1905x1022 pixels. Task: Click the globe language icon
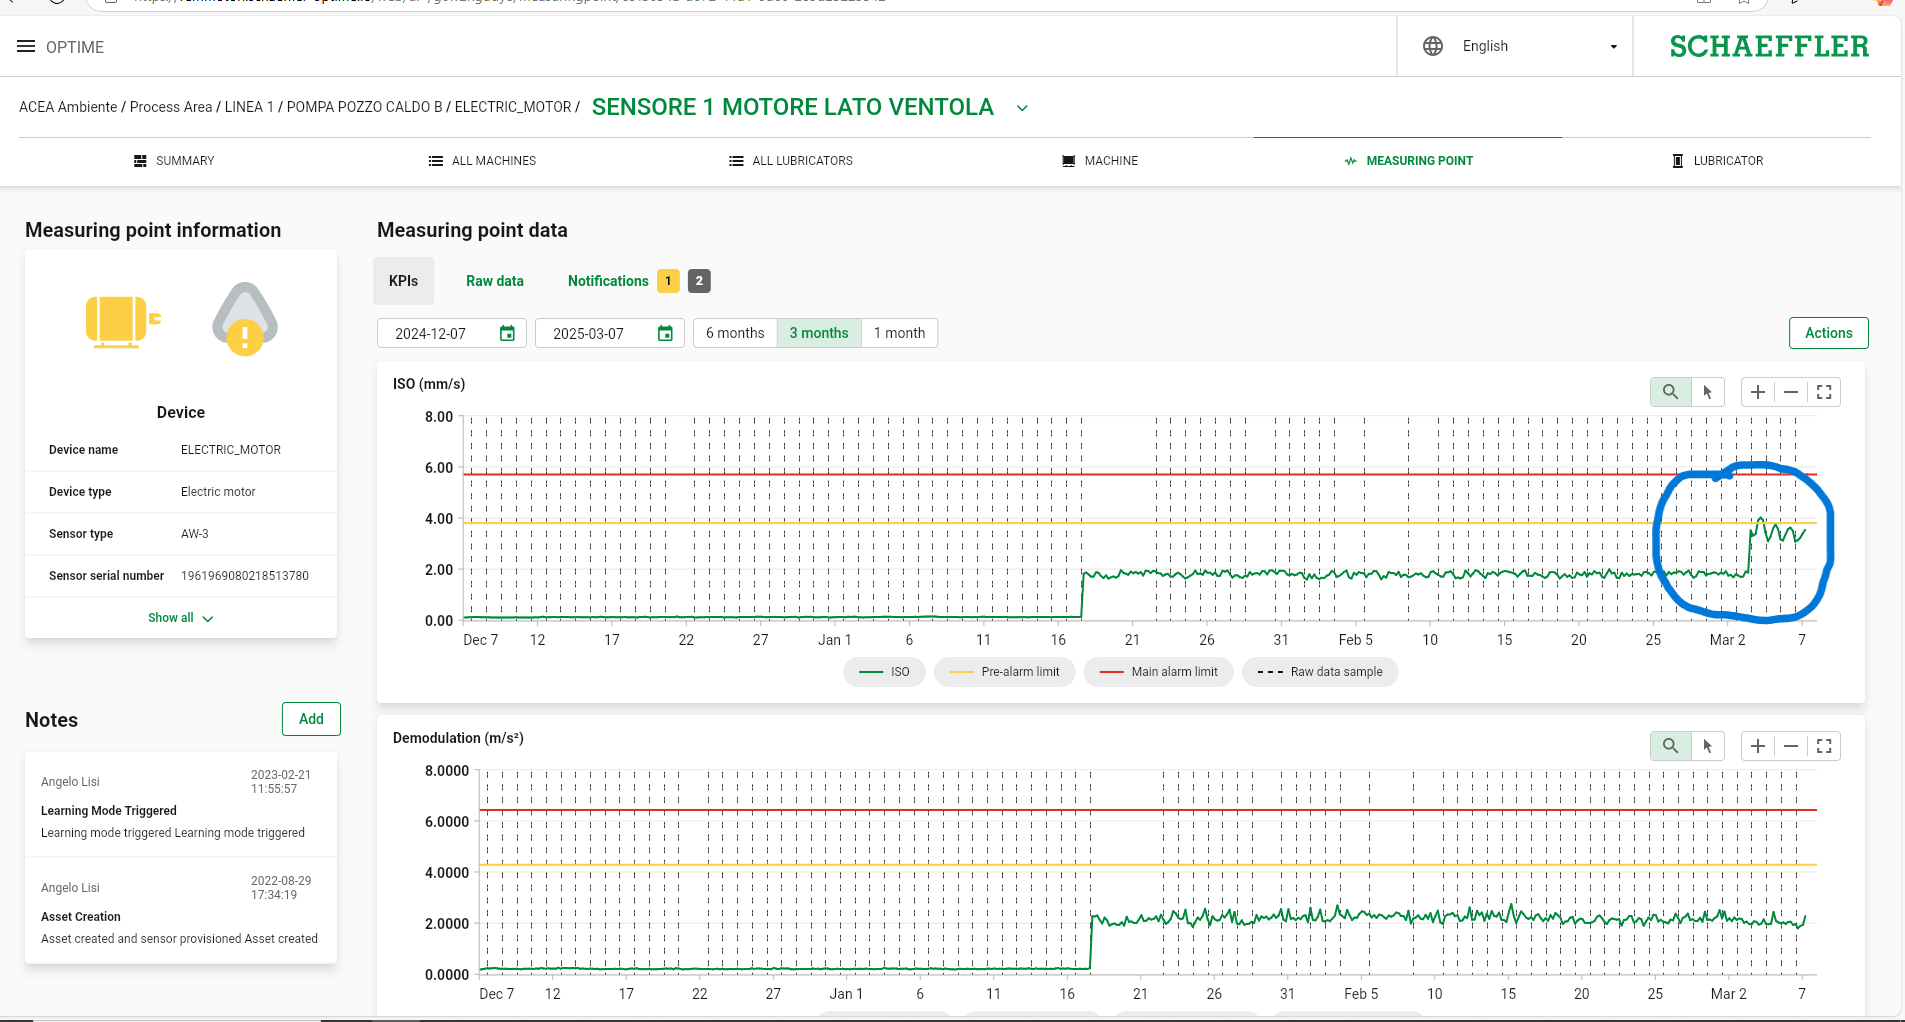point(1433,46)
